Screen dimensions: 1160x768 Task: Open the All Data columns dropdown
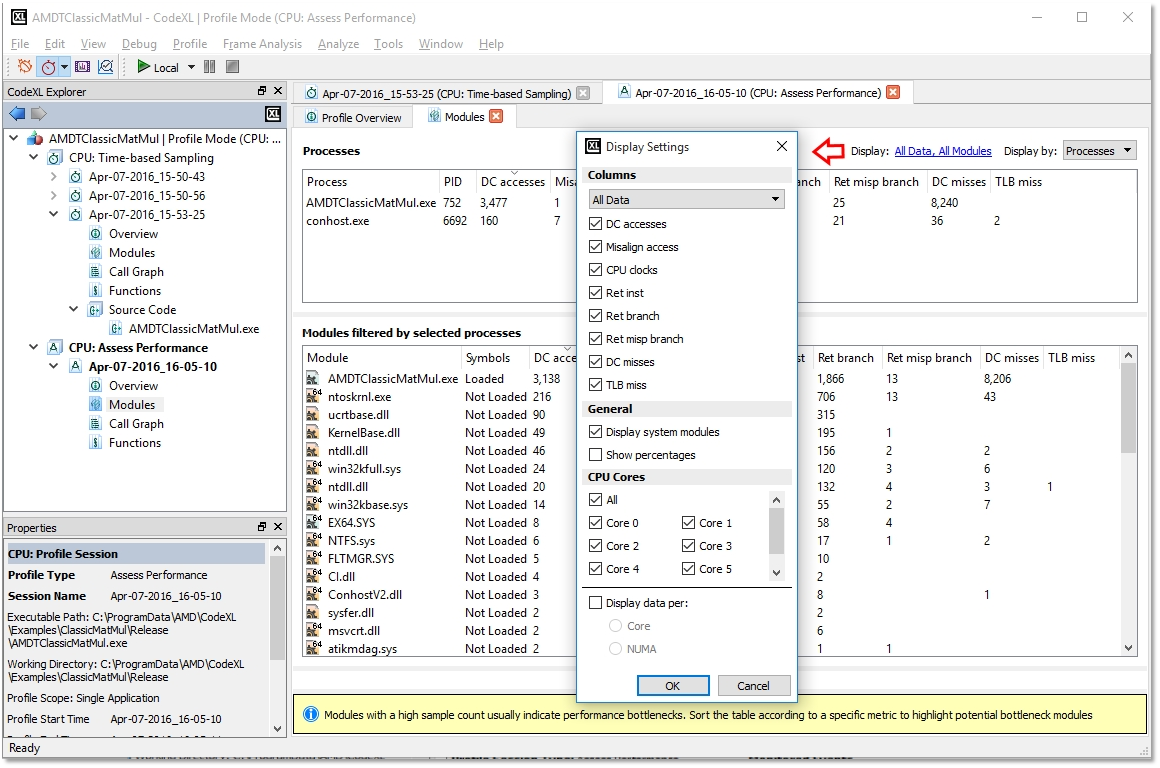pos(686,199)
